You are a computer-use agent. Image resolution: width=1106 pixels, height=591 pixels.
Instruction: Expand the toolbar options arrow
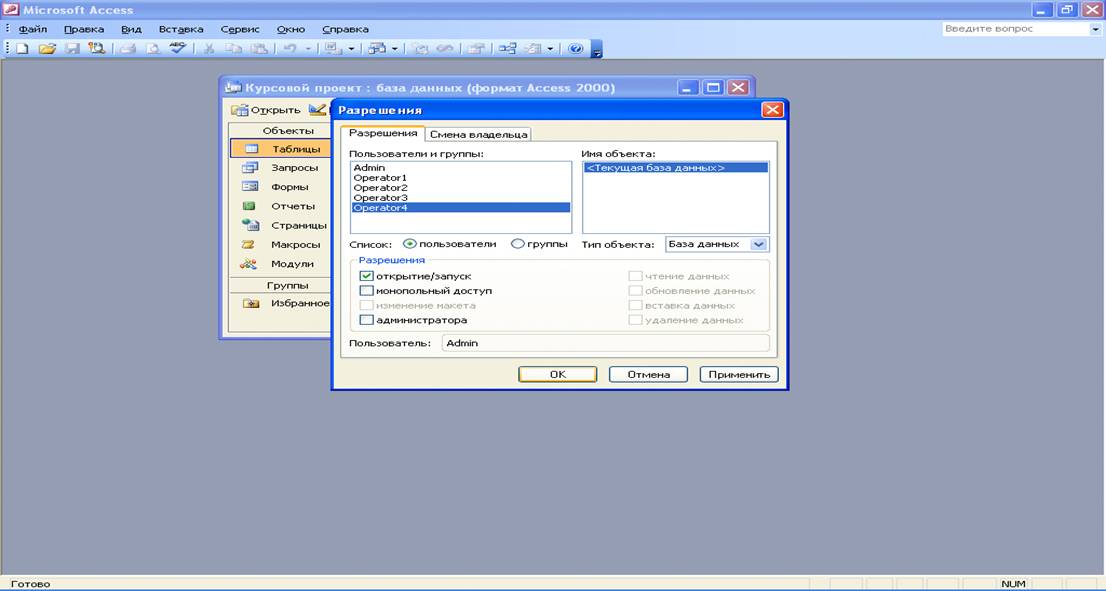[596, 50]
